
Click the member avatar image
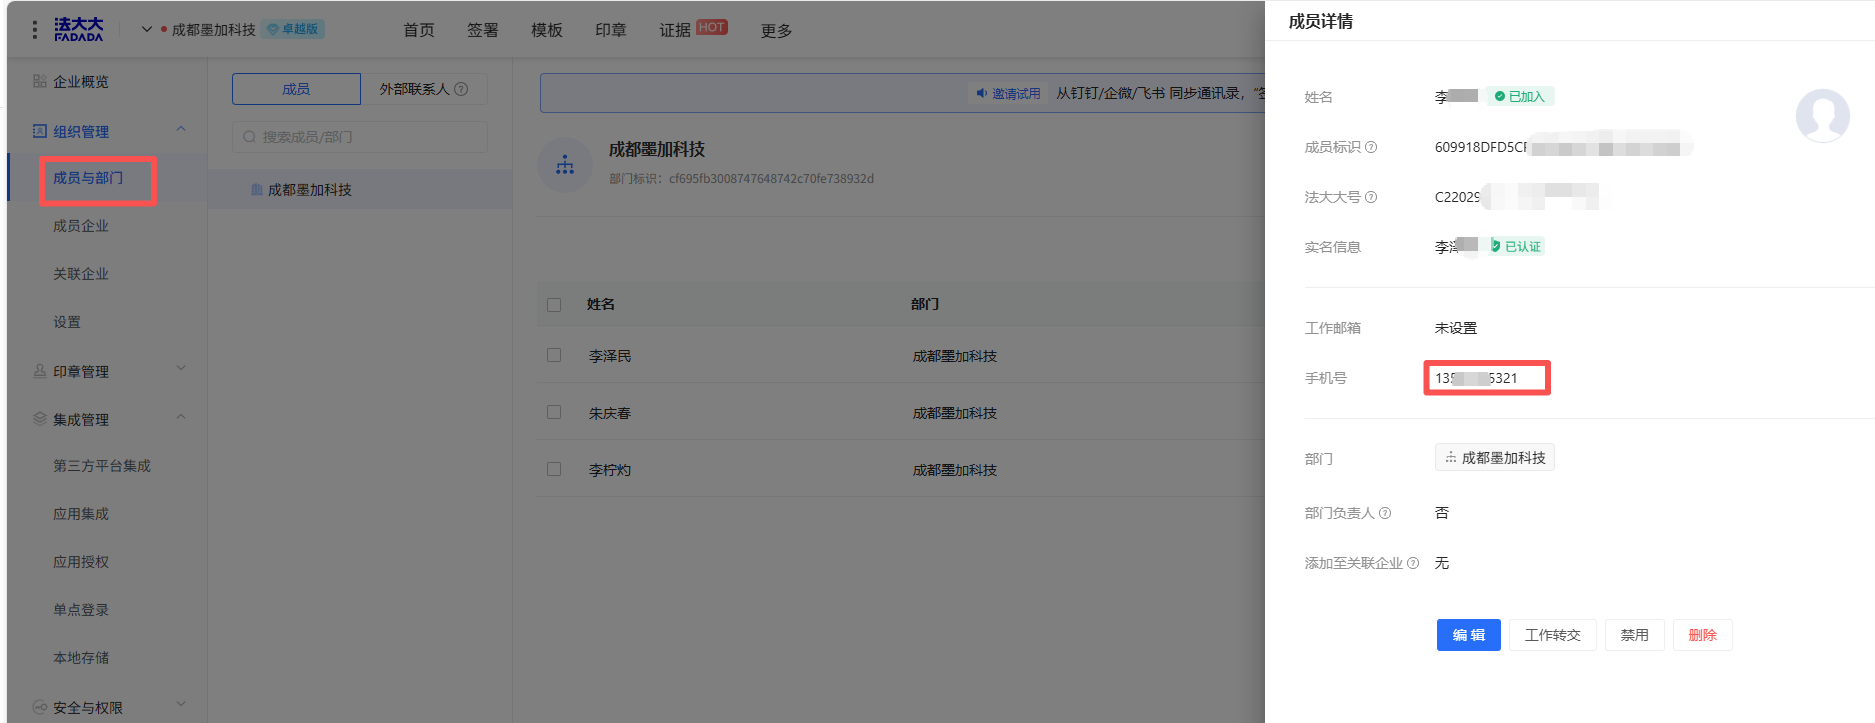1822,115
